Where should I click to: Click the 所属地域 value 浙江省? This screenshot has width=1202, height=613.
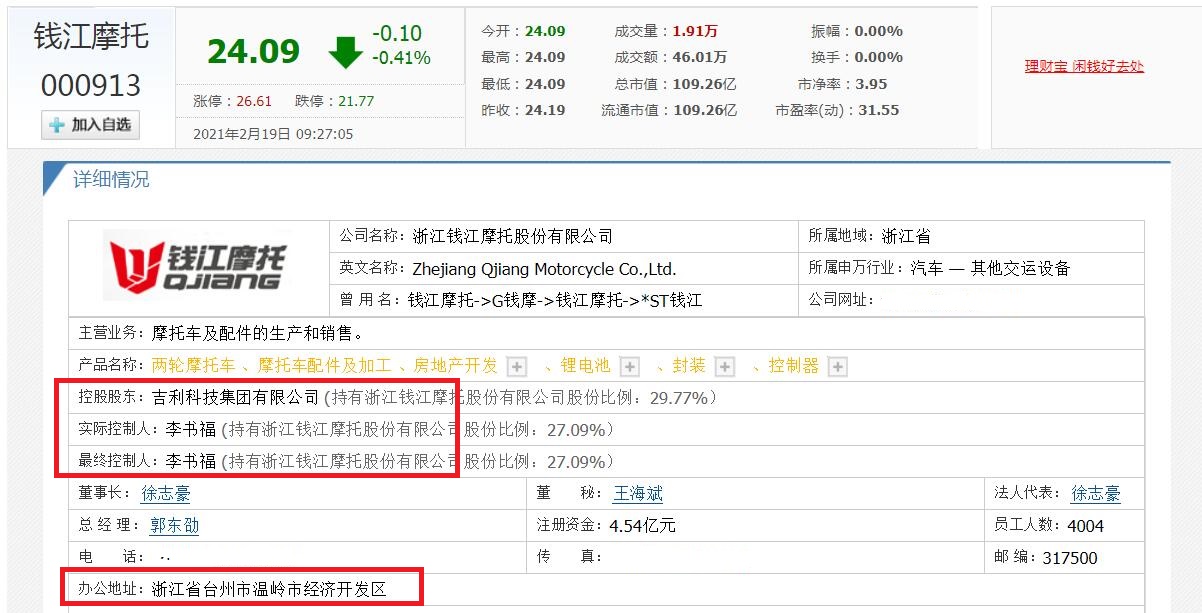point(906,237)
